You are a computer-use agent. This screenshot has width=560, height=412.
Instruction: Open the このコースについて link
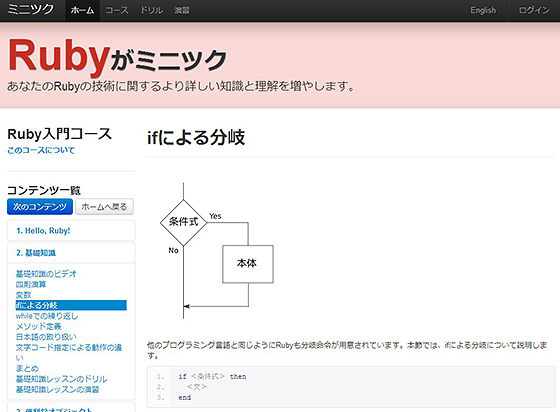click(41, 150)
